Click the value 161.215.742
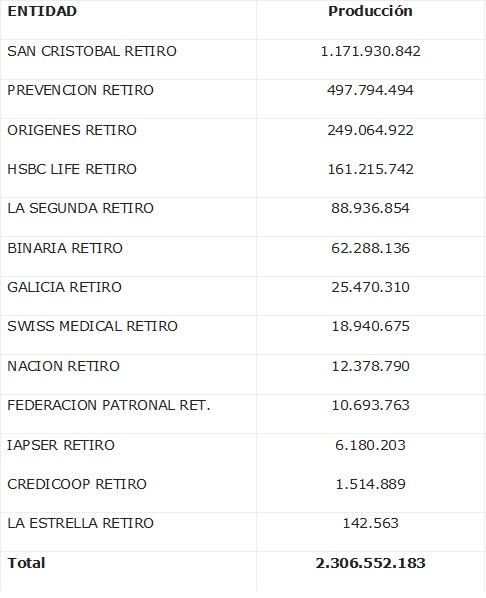This screenshot has width=486, height=598. [370, 169]
